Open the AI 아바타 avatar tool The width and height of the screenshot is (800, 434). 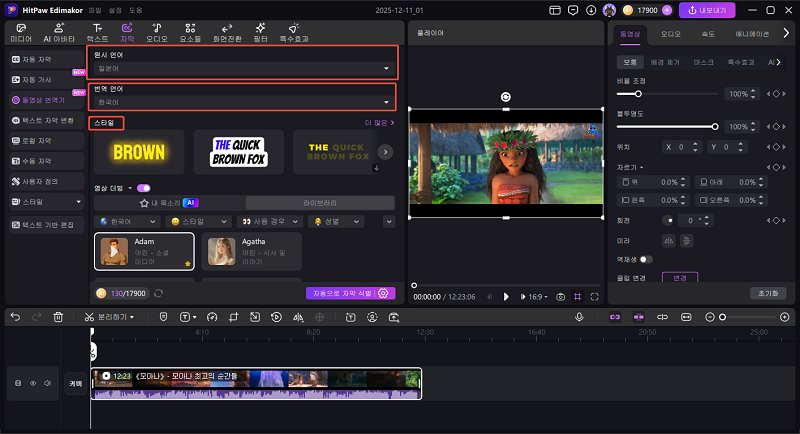click(x=59, y=33)
